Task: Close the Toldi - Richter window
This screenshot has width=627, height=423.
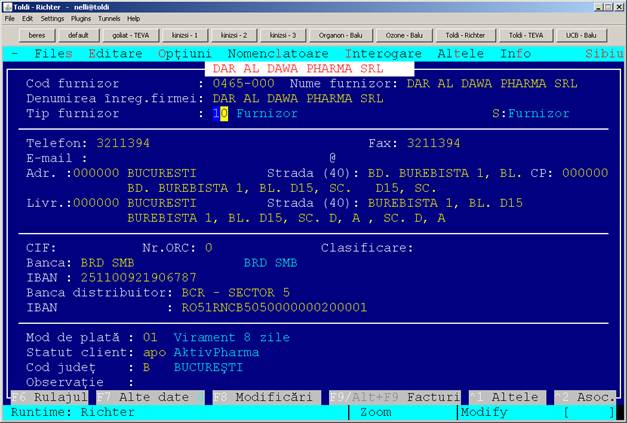Action: [x=618, y=7]
